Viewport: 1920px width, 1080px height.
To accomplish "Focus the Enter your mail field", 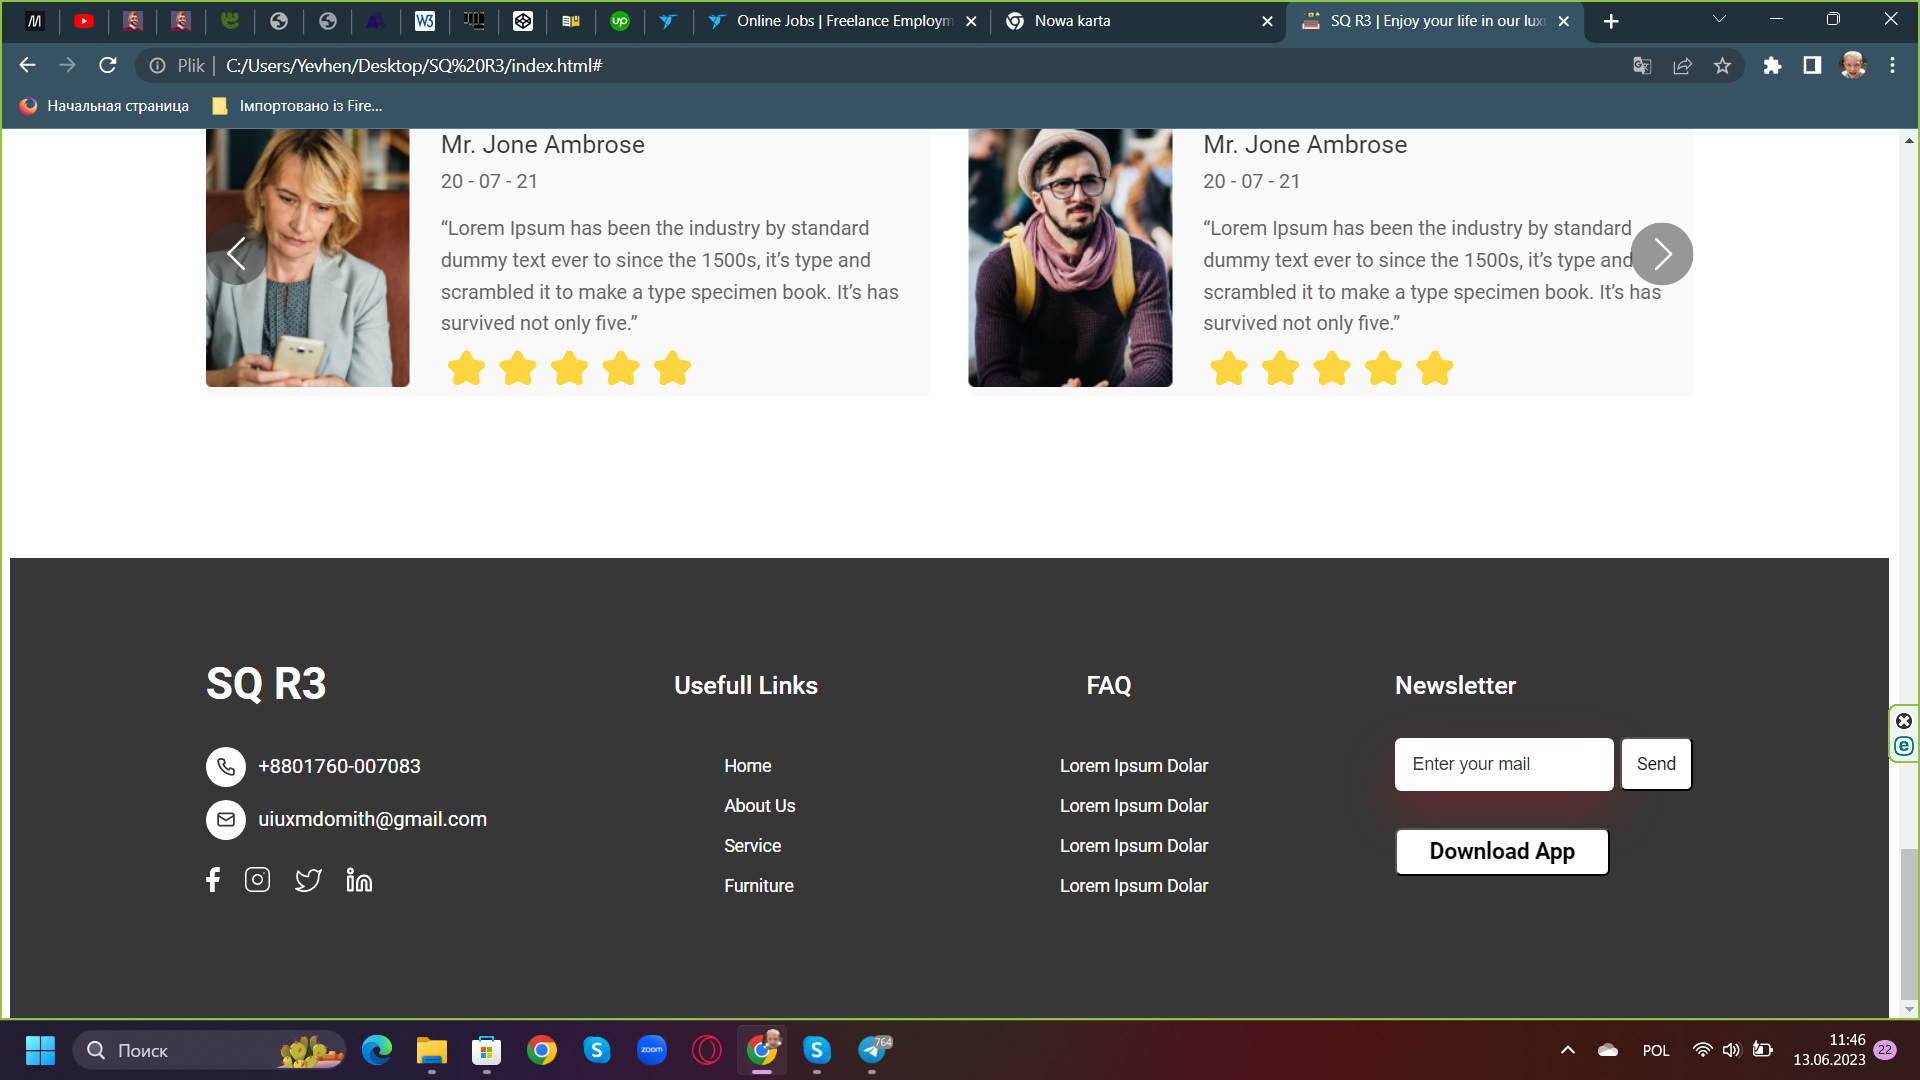I will click(x=1504, y=764).
